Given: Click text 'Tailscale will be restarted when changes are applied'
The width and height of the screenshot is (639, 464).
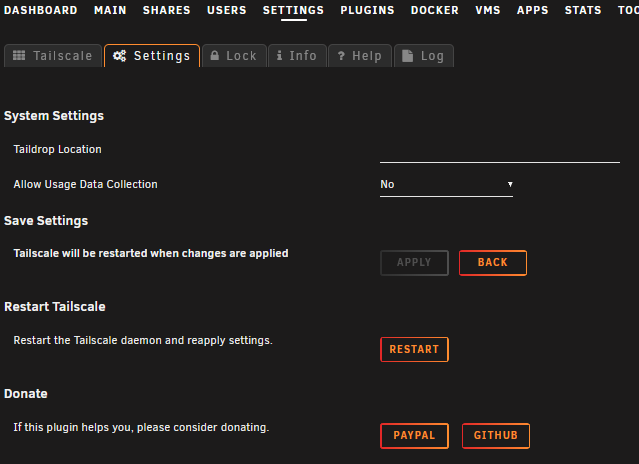Looking at the screenshot, I should click(x=151, y=253).
